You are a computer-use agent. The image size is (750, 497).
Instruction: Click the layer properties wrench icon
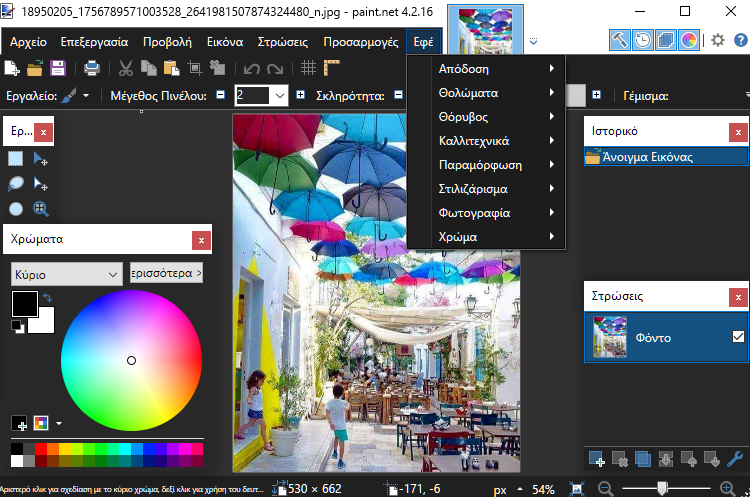pyautogui.click(x=737, y=459)
